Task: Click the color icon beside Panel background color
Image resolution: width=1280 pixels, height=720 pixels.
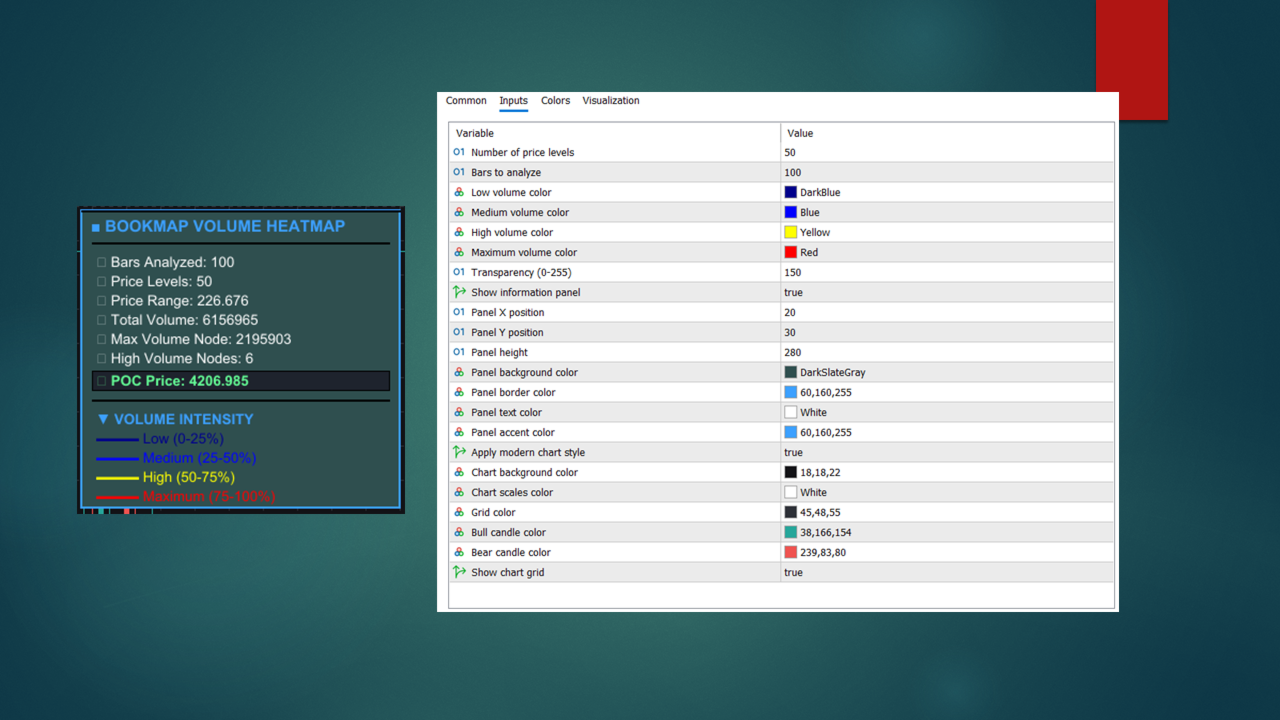Action: 459,372
